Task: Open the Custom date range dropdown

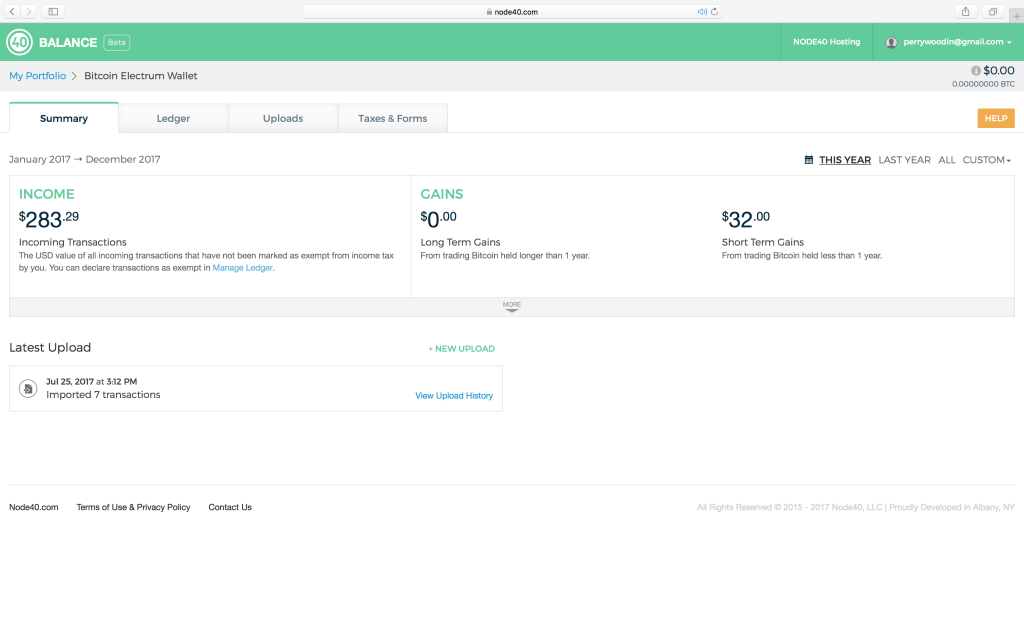Action: (x=986, y=160)
